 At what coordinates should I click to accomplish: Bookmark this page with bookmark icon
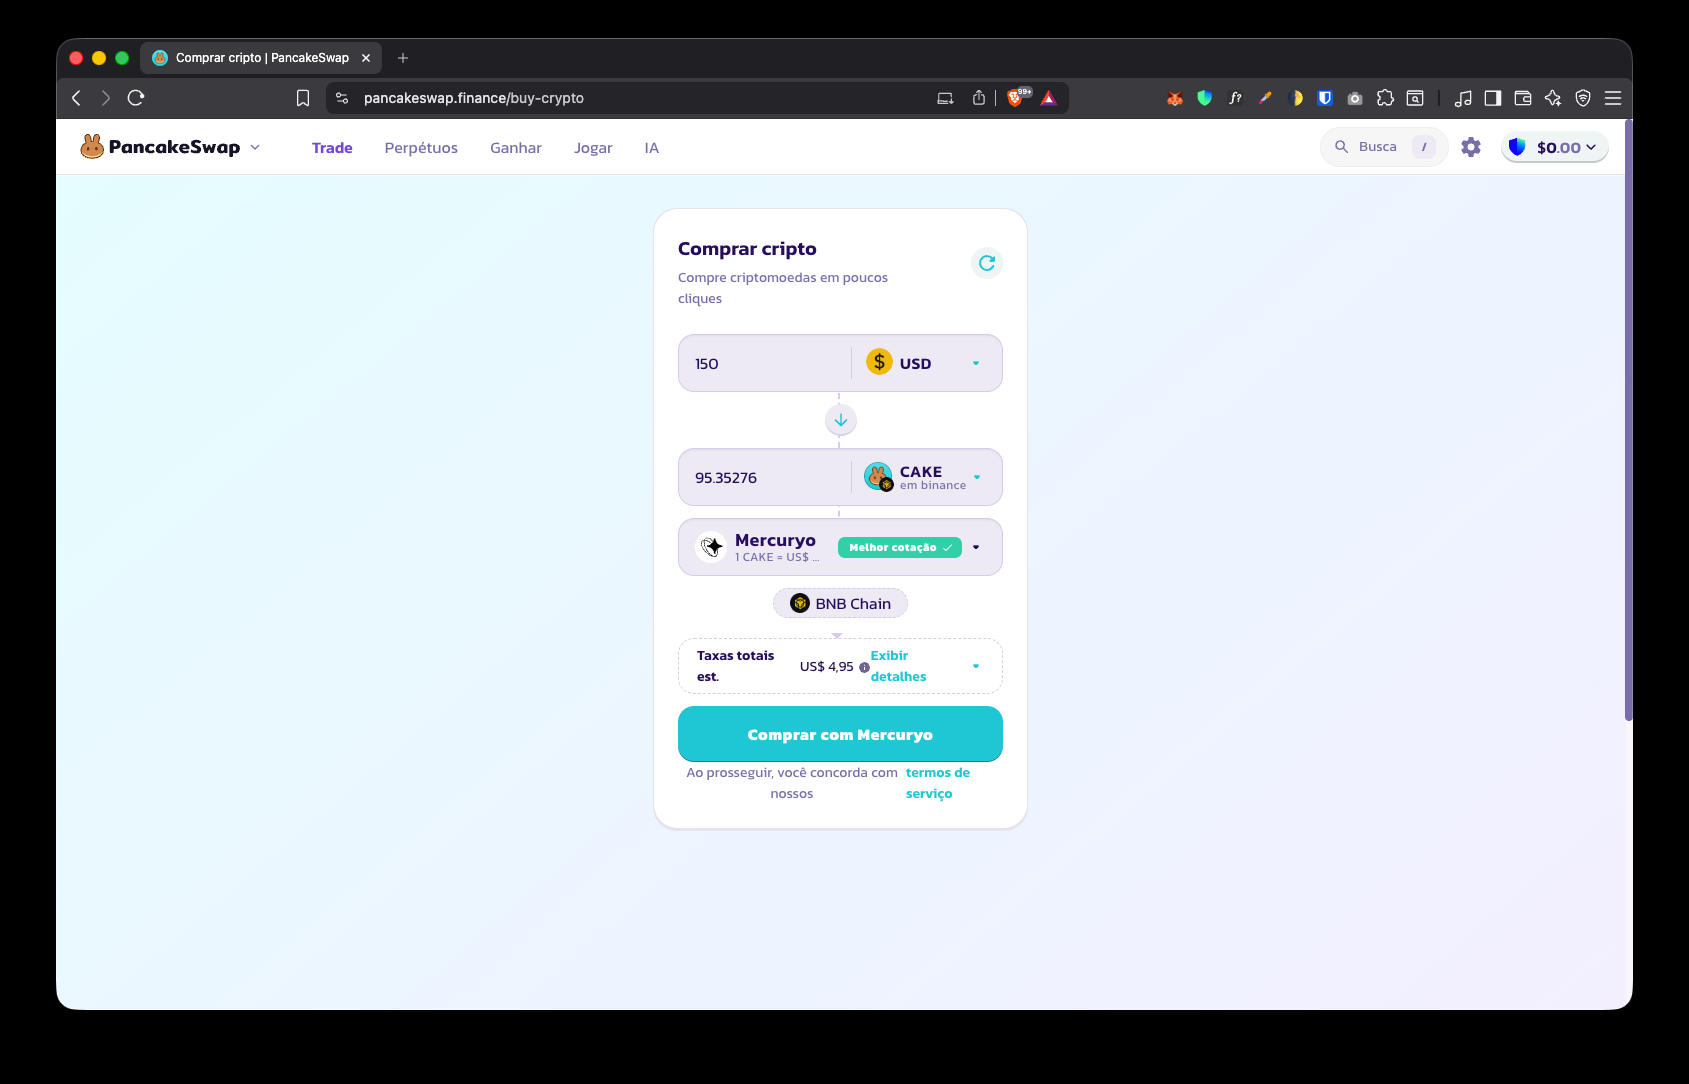[x=303, y=98]
